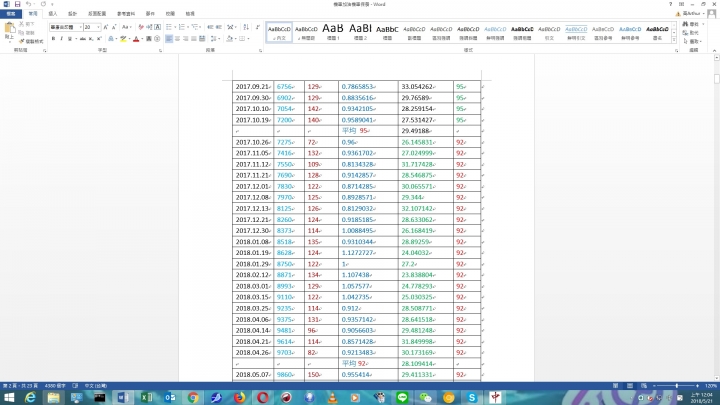Image resolution: width=720 pixels, height=405 pixels.
Task: Open the font name dropdown
Action: 80,27
